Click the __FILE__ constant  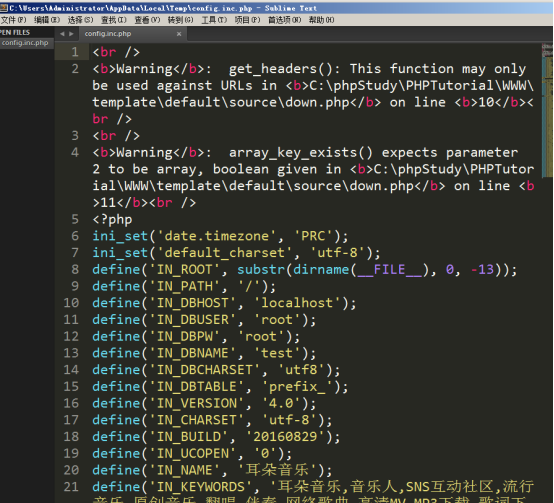[390, 270]
